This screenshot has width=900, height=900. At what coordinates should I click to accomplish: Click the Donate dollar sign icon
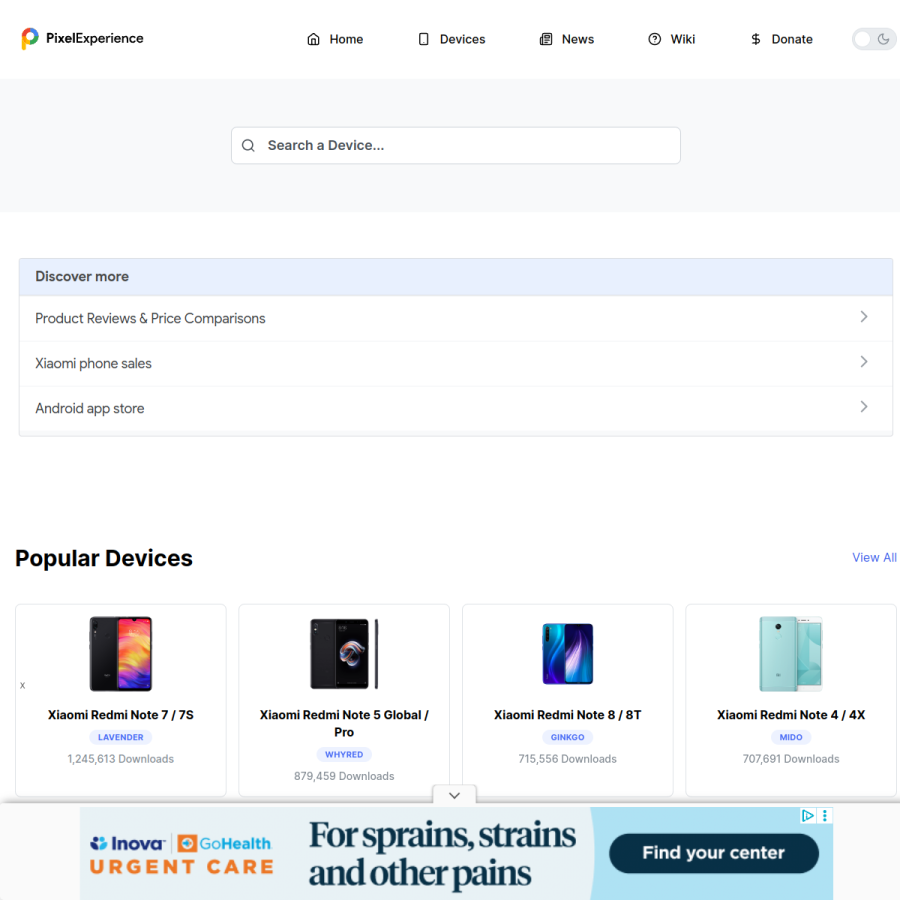756,39
